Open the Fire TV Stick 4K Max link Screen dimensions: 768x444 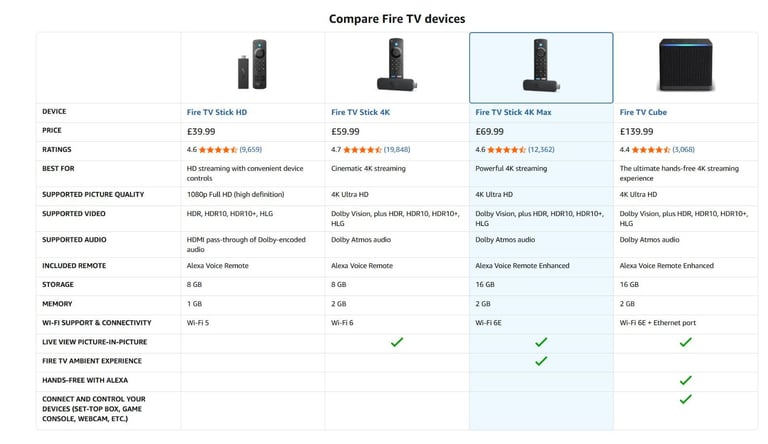[513, 112]
